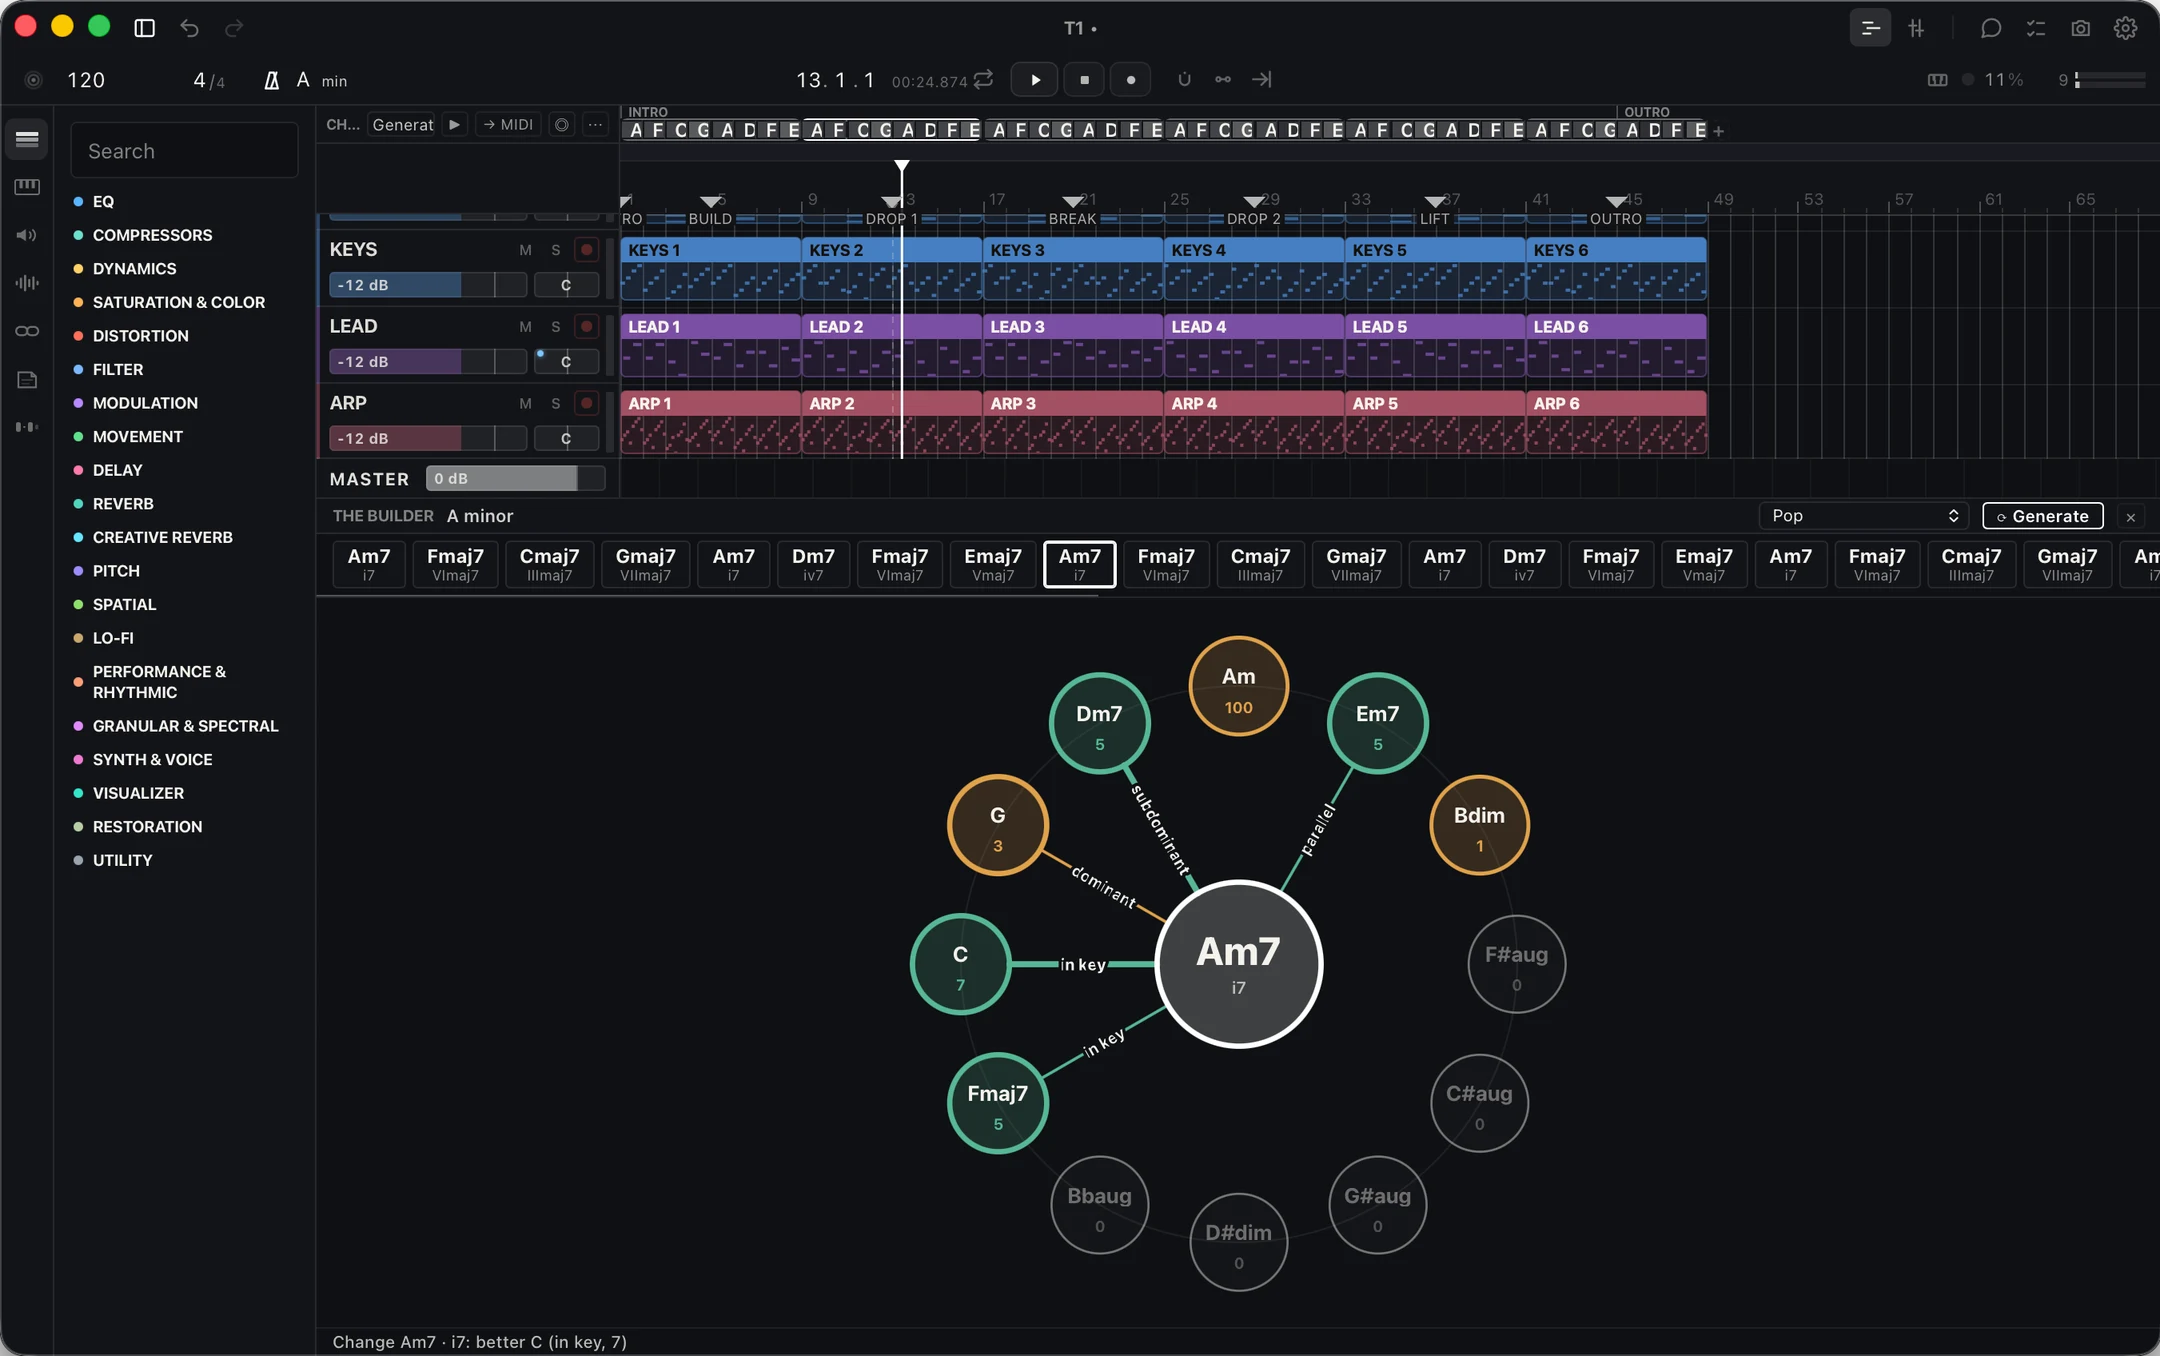Toggle loop playback icon
2160x1356 pixels.
pos(984,79)
